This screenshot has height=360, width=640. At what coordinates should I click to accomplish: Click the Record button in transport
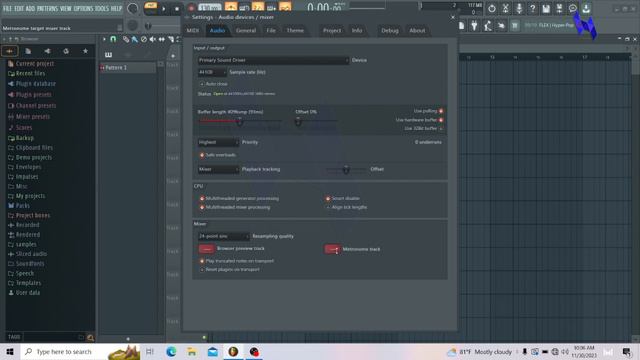click(191, 9)
